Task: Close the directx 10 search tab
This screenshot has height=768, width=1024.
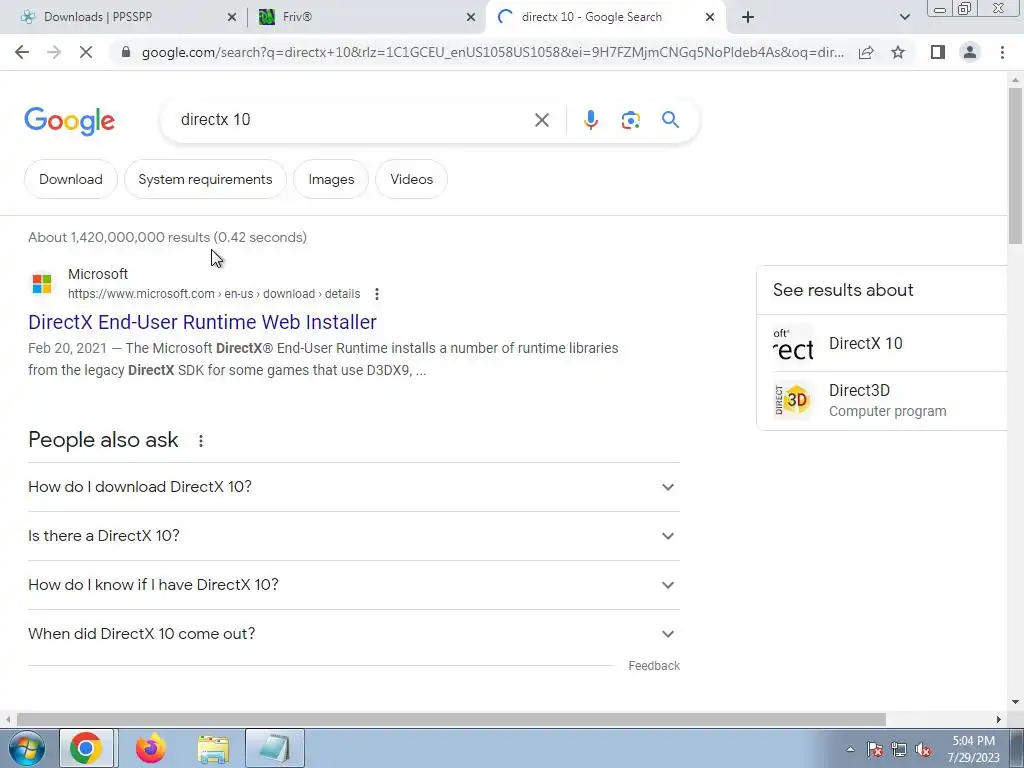Action: [710, 18]
